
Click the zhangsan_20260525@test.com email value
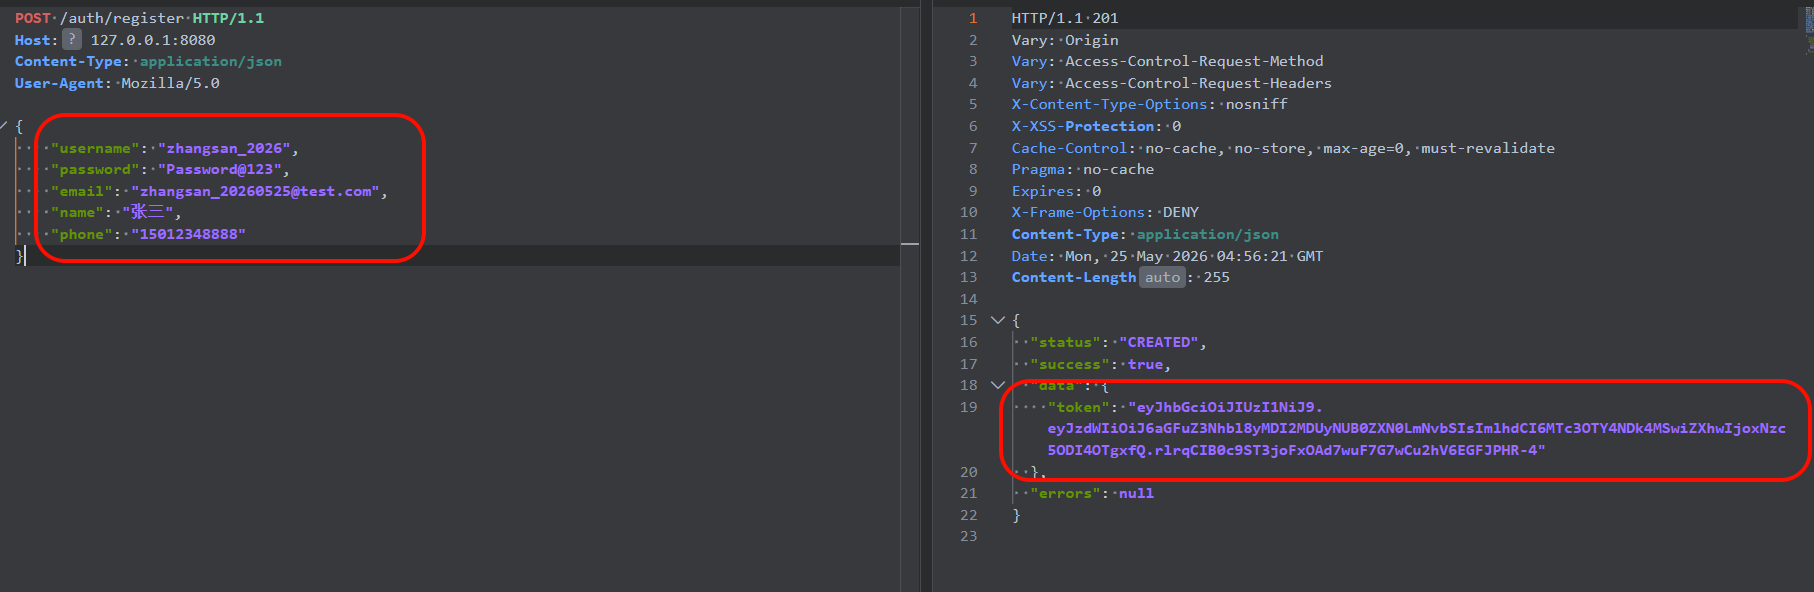(x=255, y=191)
